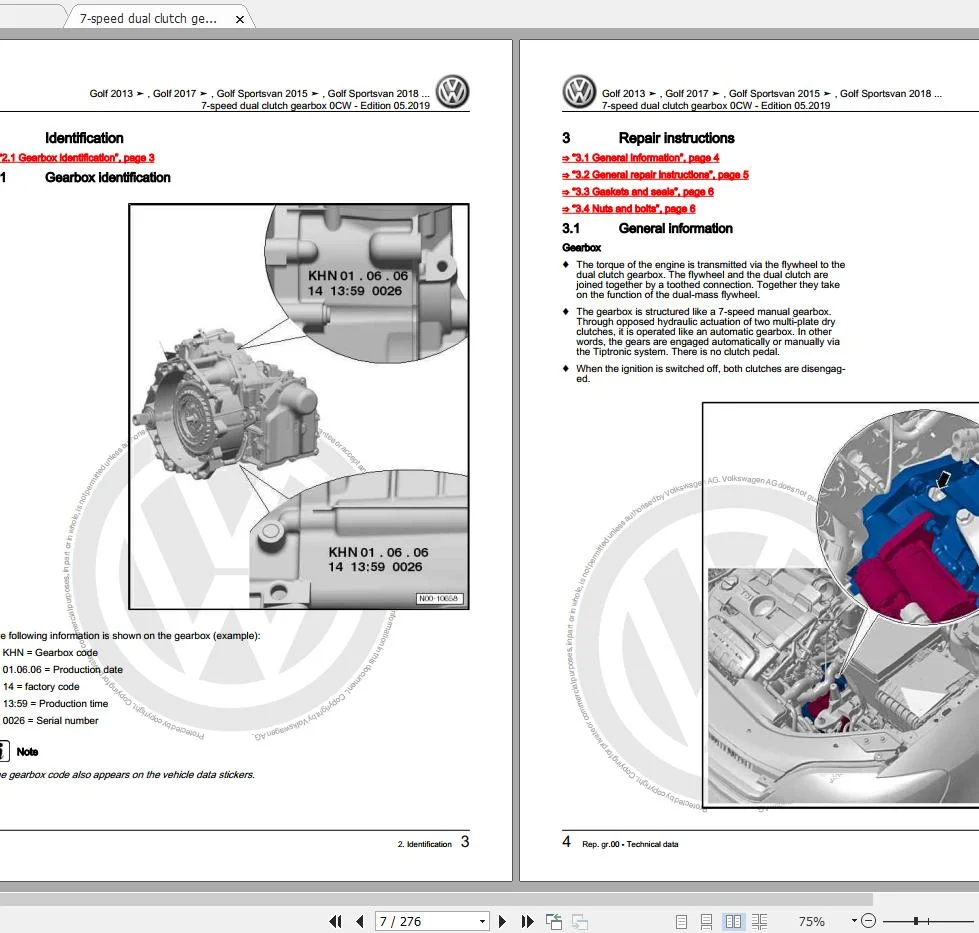This screenshot has height=933, width=979.
Task: Click the VW logo on the right page header
Action: [x=579, y=92]
